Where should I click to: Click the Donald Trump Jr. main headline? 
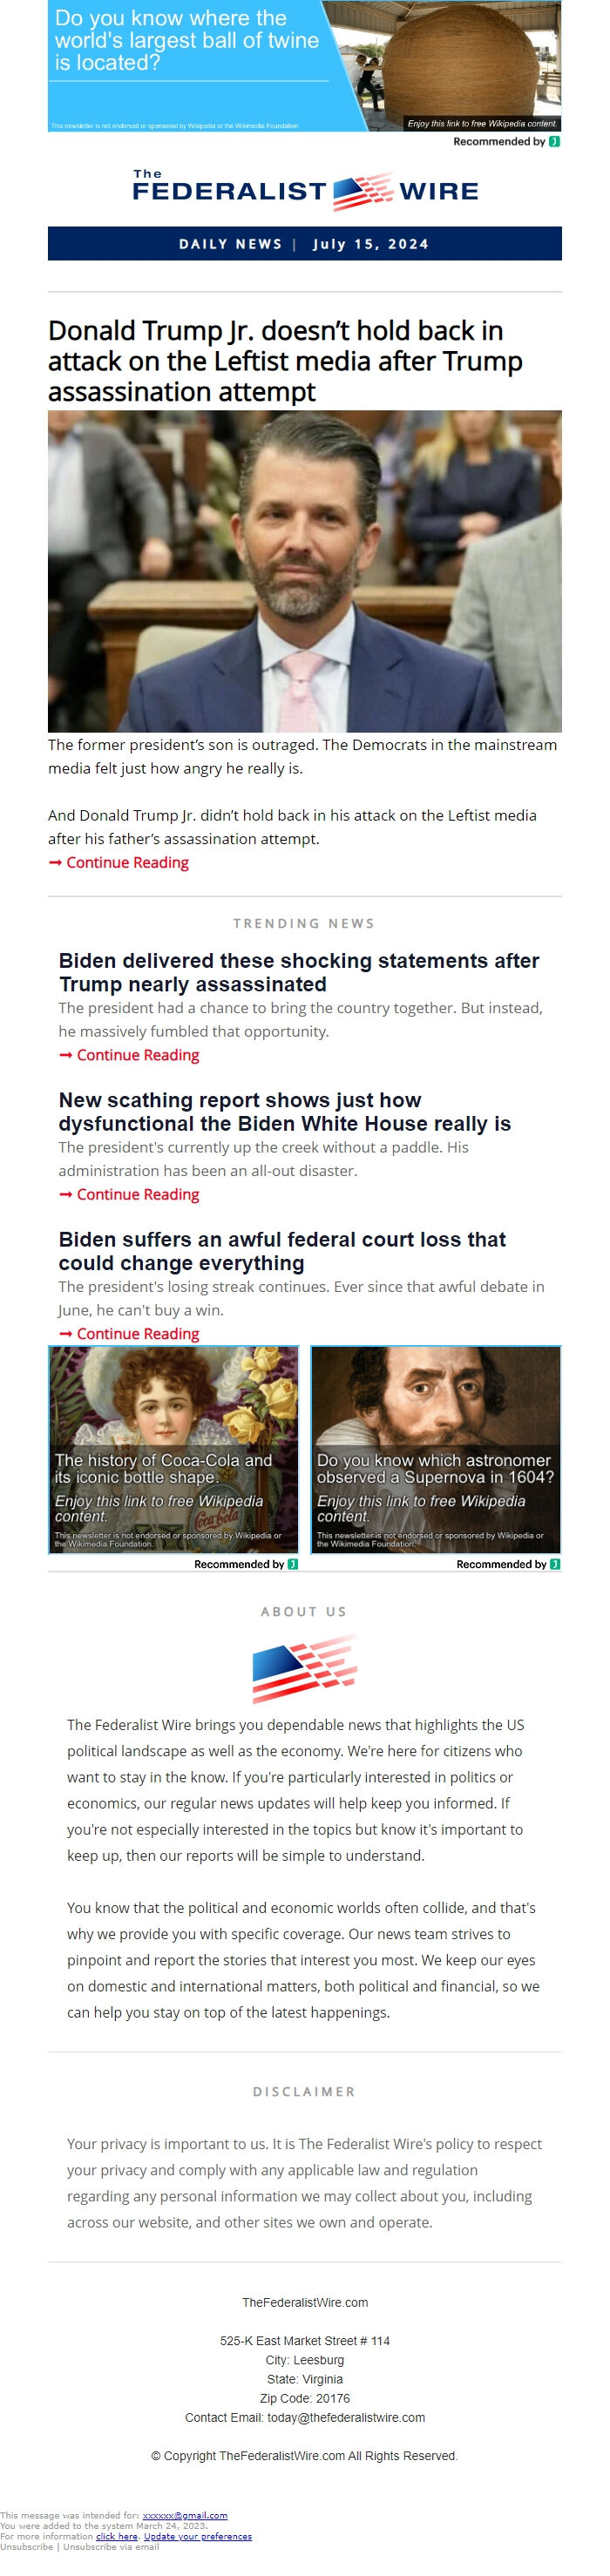click(x=285, y=361)
